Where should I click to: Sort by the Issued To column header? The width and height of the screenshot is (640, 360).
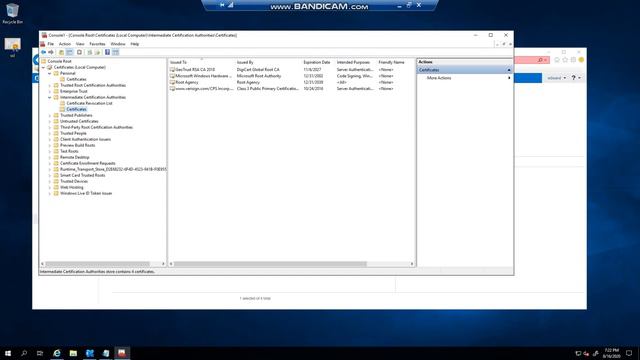point(202,62)
